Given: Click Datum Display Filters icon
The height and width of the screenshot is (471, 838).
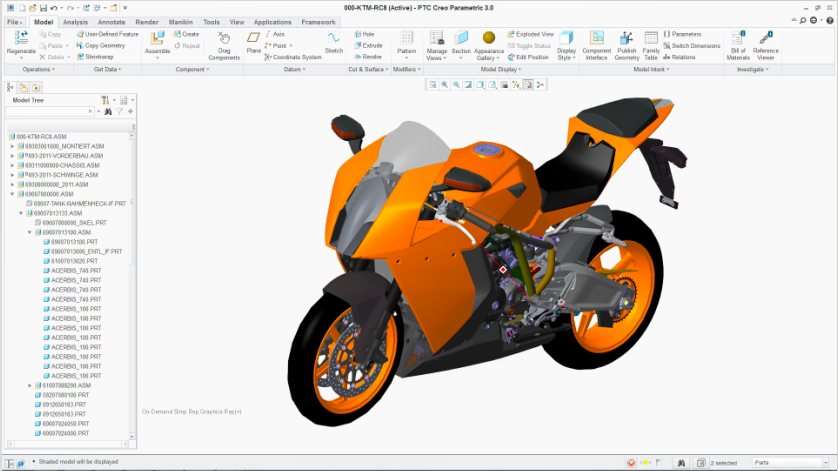Looking at the screenshot, I should 516,84.
